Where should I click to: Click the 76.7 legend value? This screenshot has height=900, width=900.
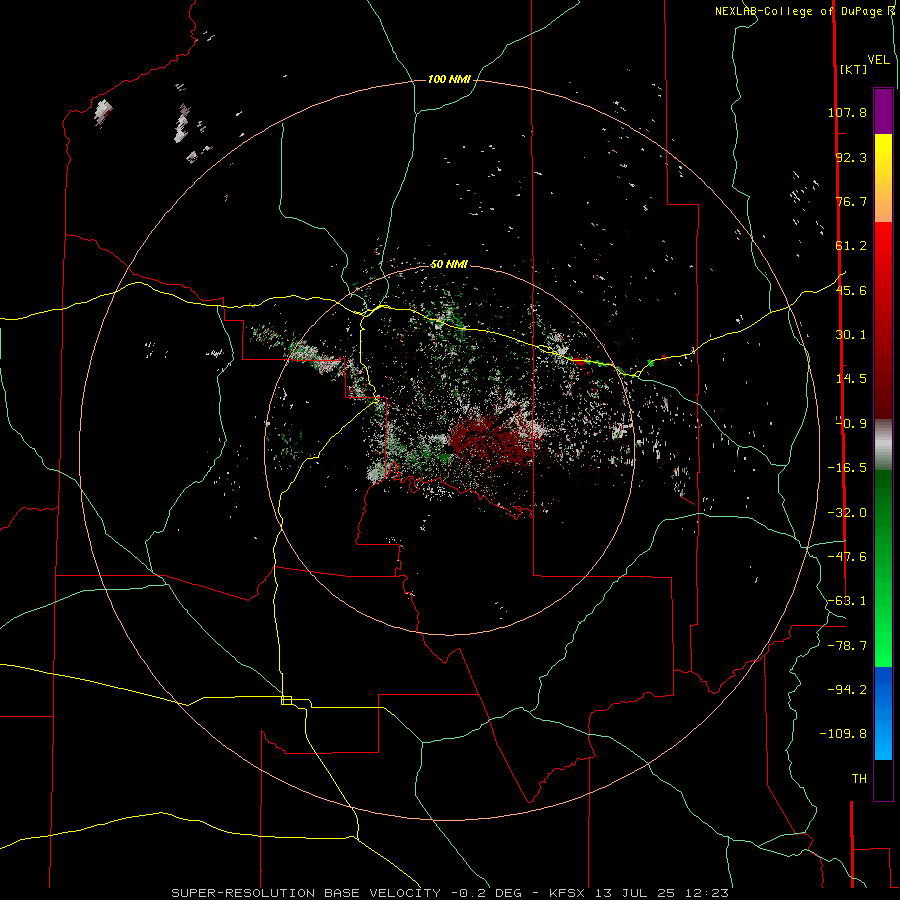pos(851,201)
